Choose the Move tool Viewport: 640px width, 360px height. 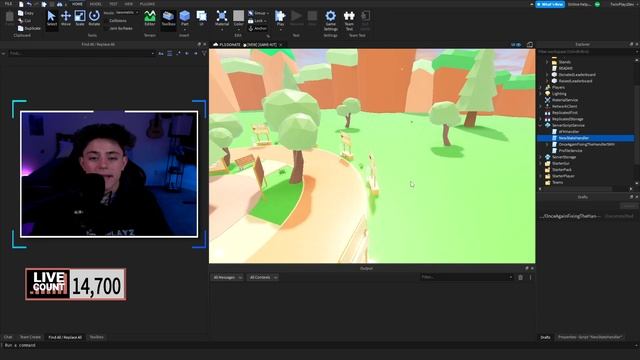tap(66, 19)
